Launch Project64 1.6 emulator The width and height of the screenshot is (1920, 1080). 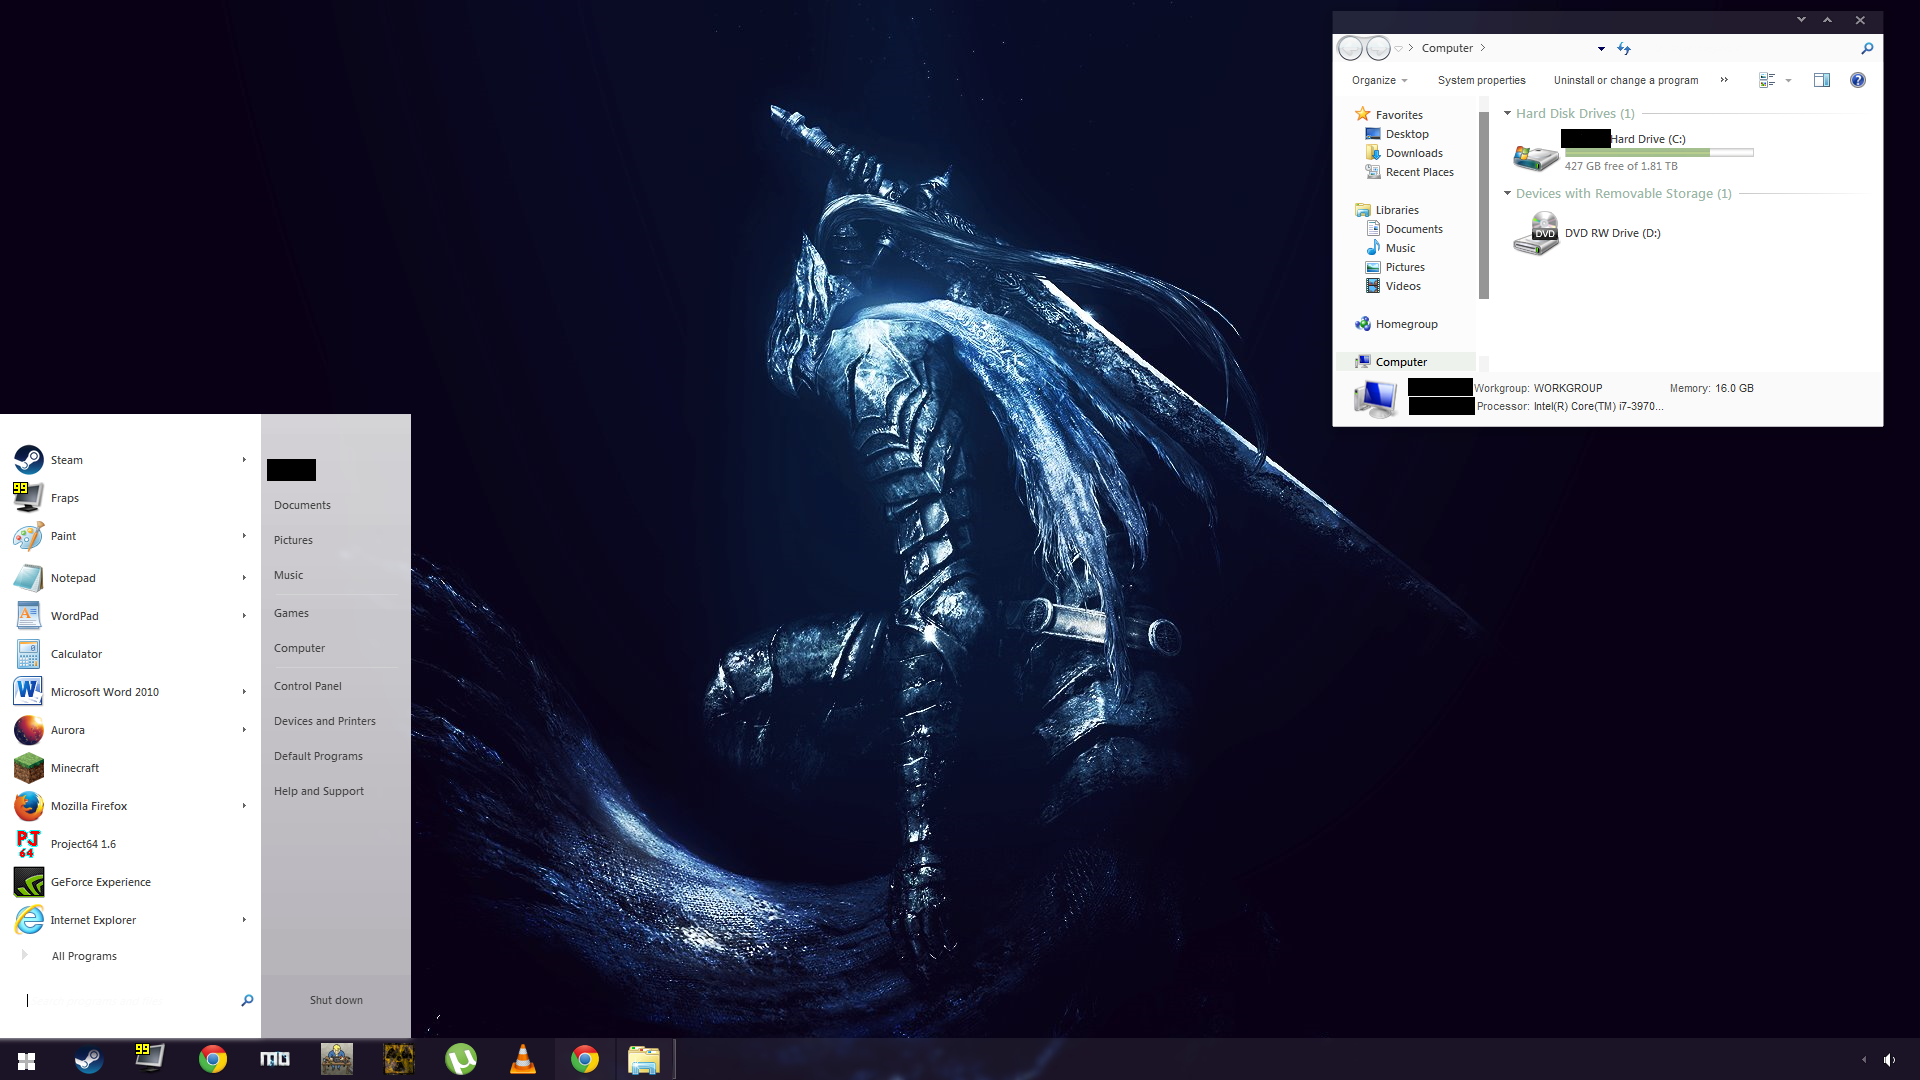pos(130,844)
